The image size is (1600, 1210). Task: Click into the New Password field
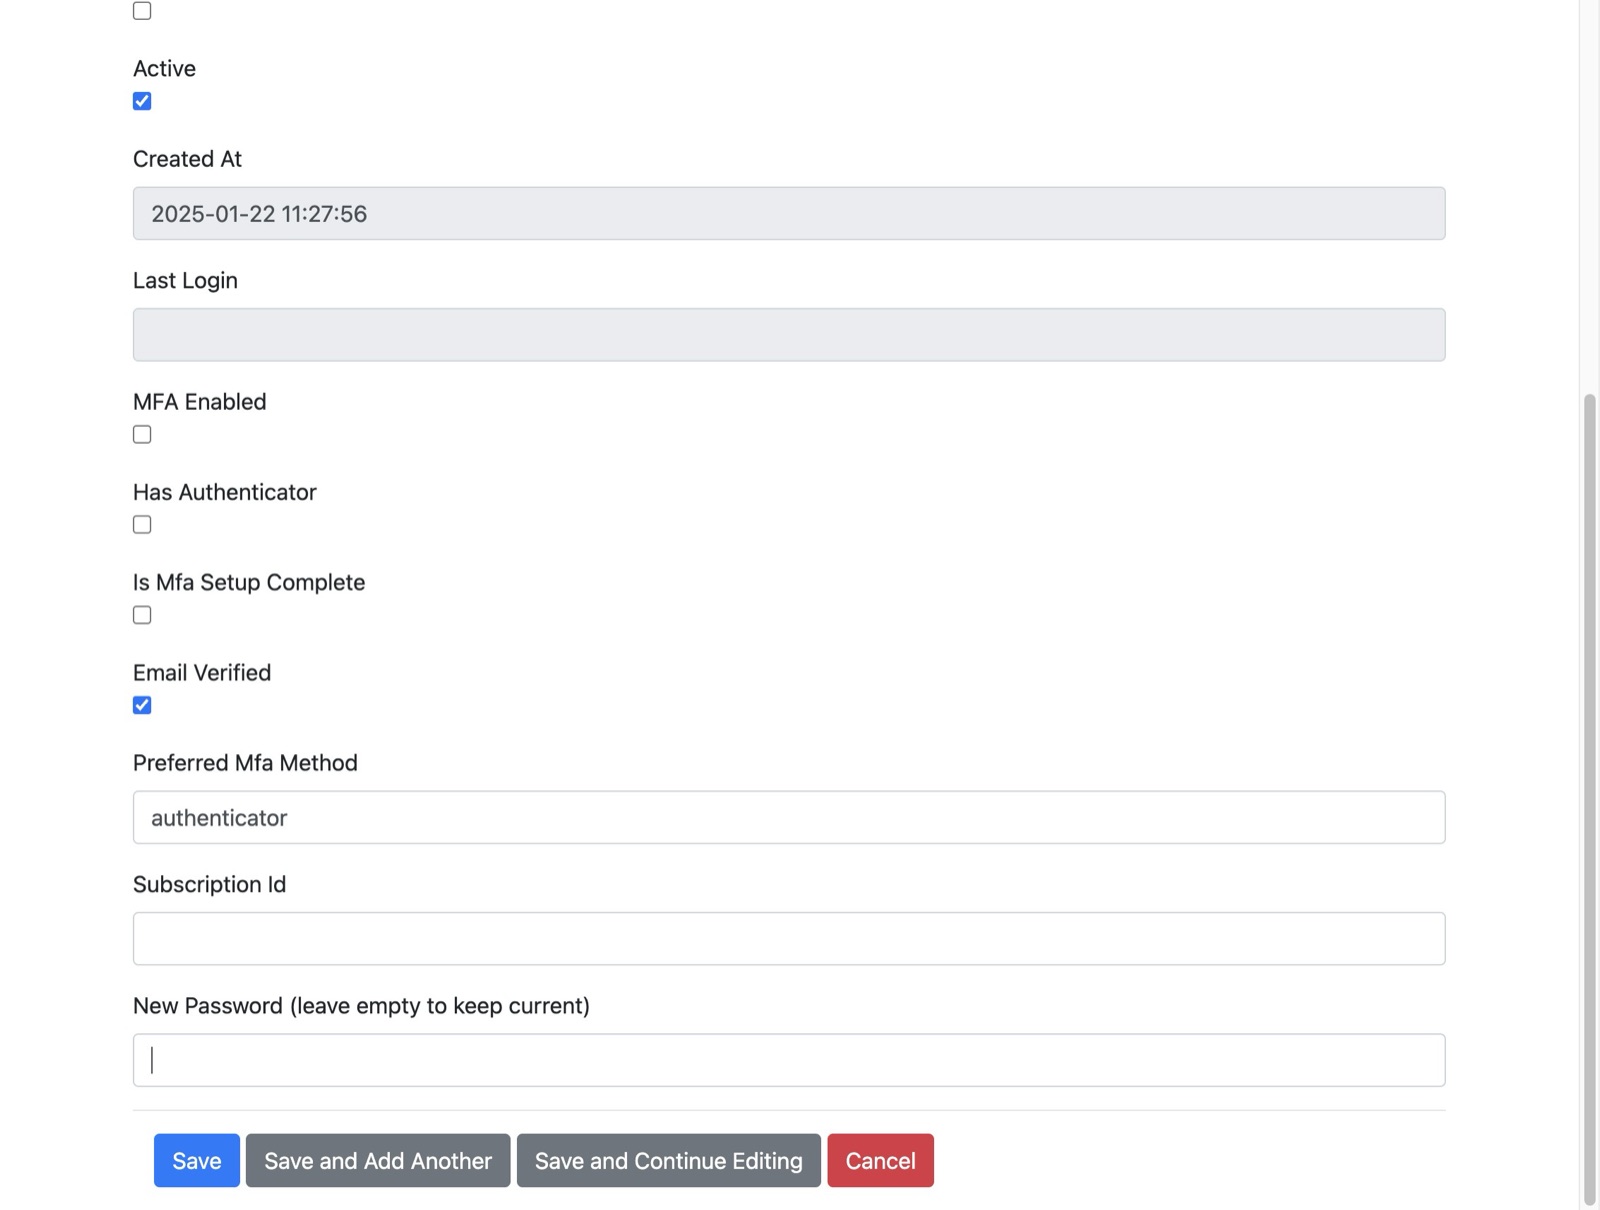coord(789,1060)
